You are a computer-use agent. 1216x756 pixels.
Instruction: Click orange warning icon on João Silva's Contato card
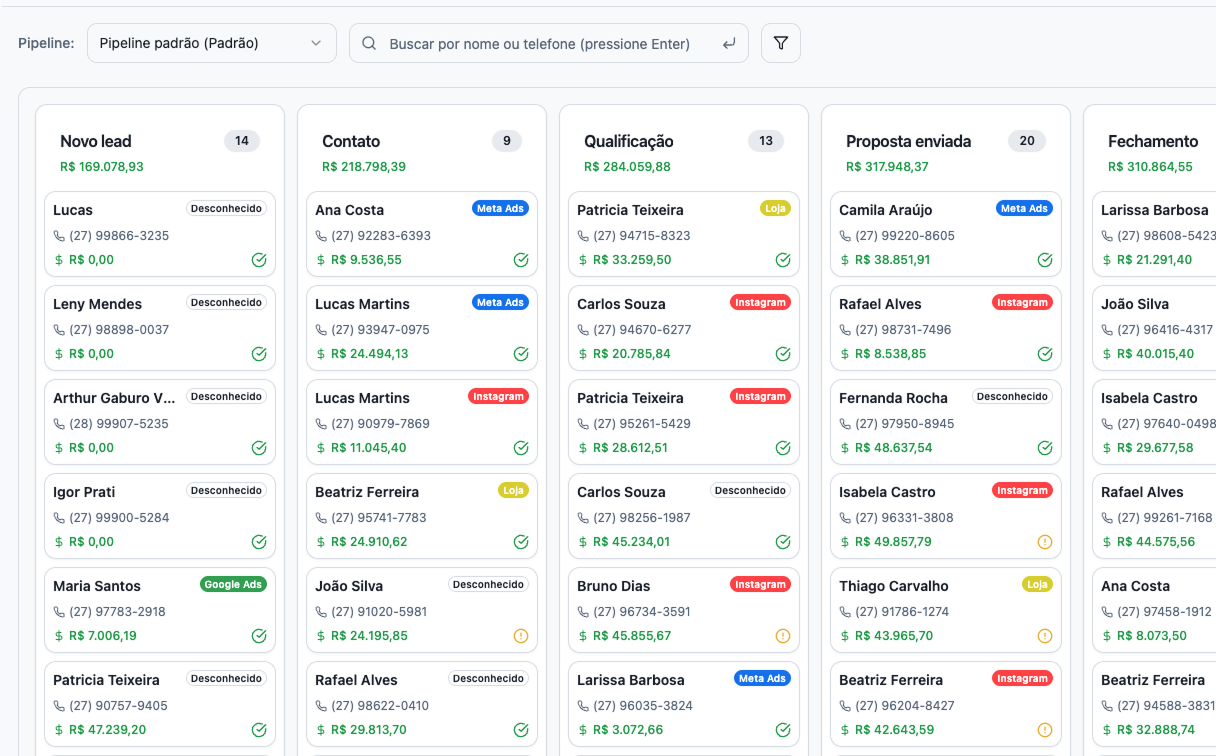point(521,636)
